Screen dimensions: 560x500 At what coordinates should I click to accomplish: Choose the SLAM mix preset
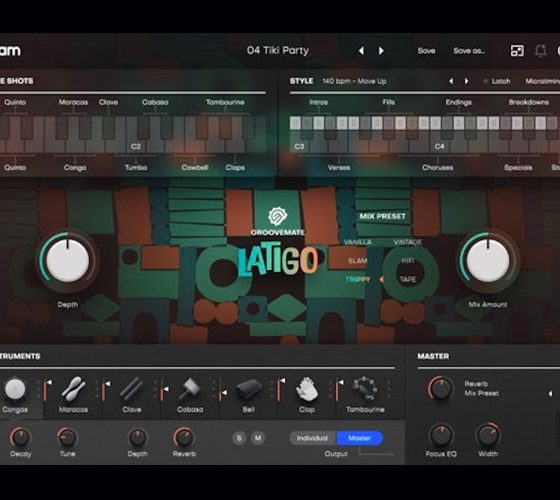click(x=358, y=261)
